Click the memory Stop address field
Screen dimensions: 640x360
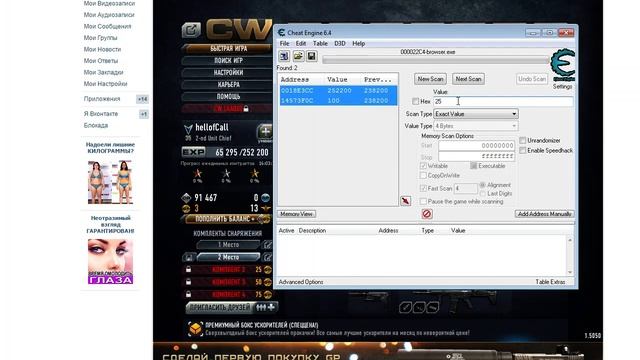click(477, 157)
